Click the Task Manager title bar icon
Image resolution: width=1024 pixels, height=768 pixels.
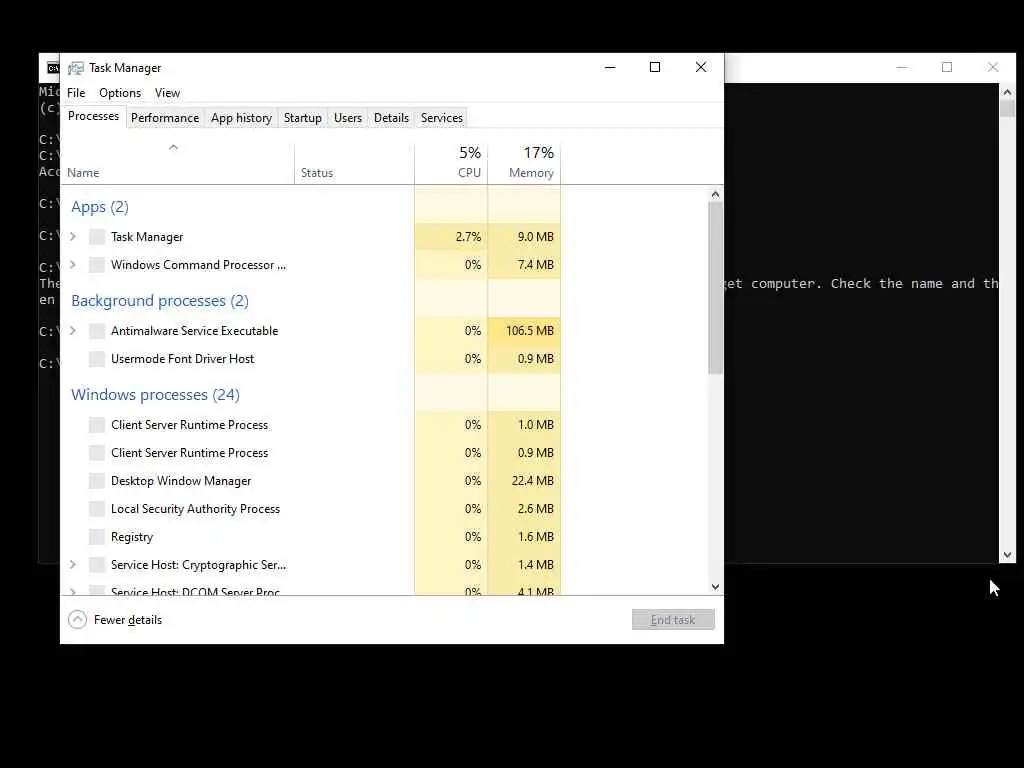tap(76, 68)
